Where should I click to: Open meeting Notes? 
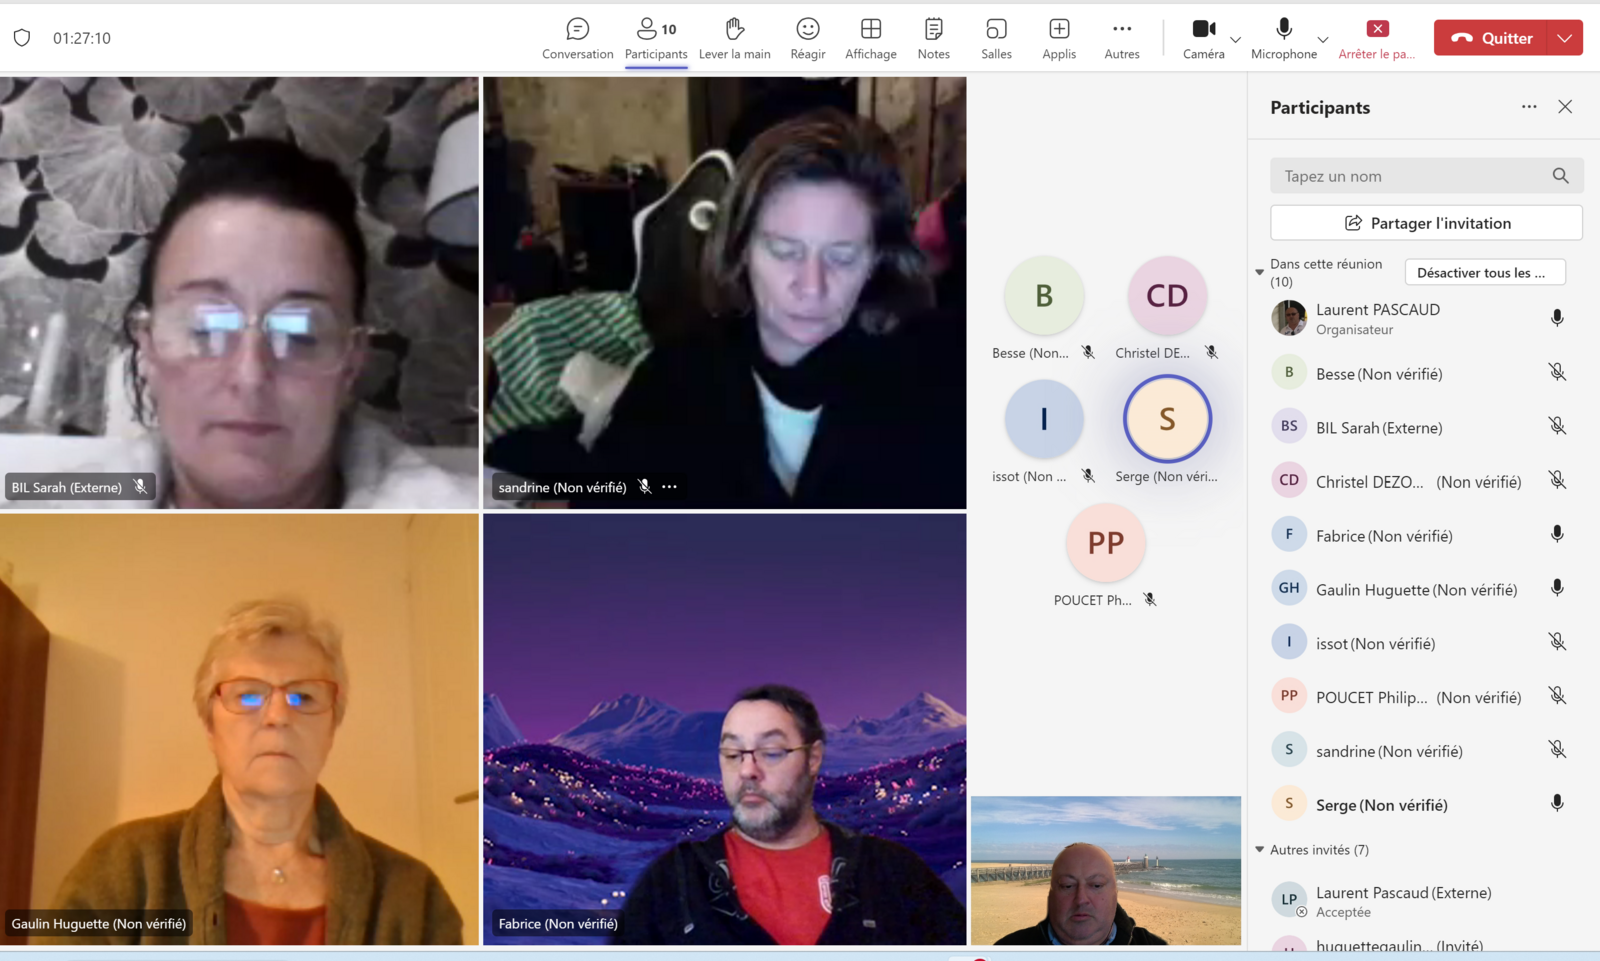(x=933, y=38)
